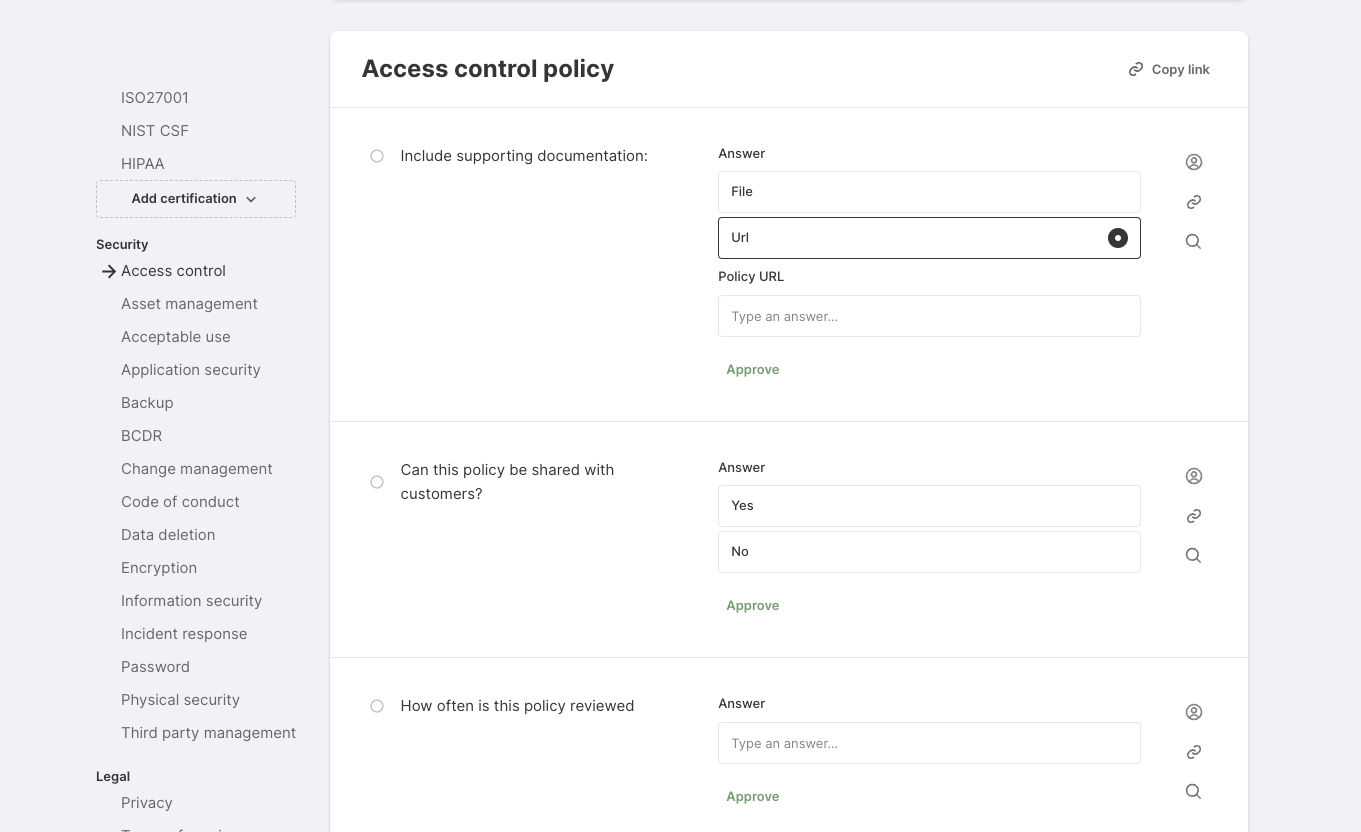1361x832 pixels.
Task: Open the Add certification dropdown
Action: coord(196,199)
